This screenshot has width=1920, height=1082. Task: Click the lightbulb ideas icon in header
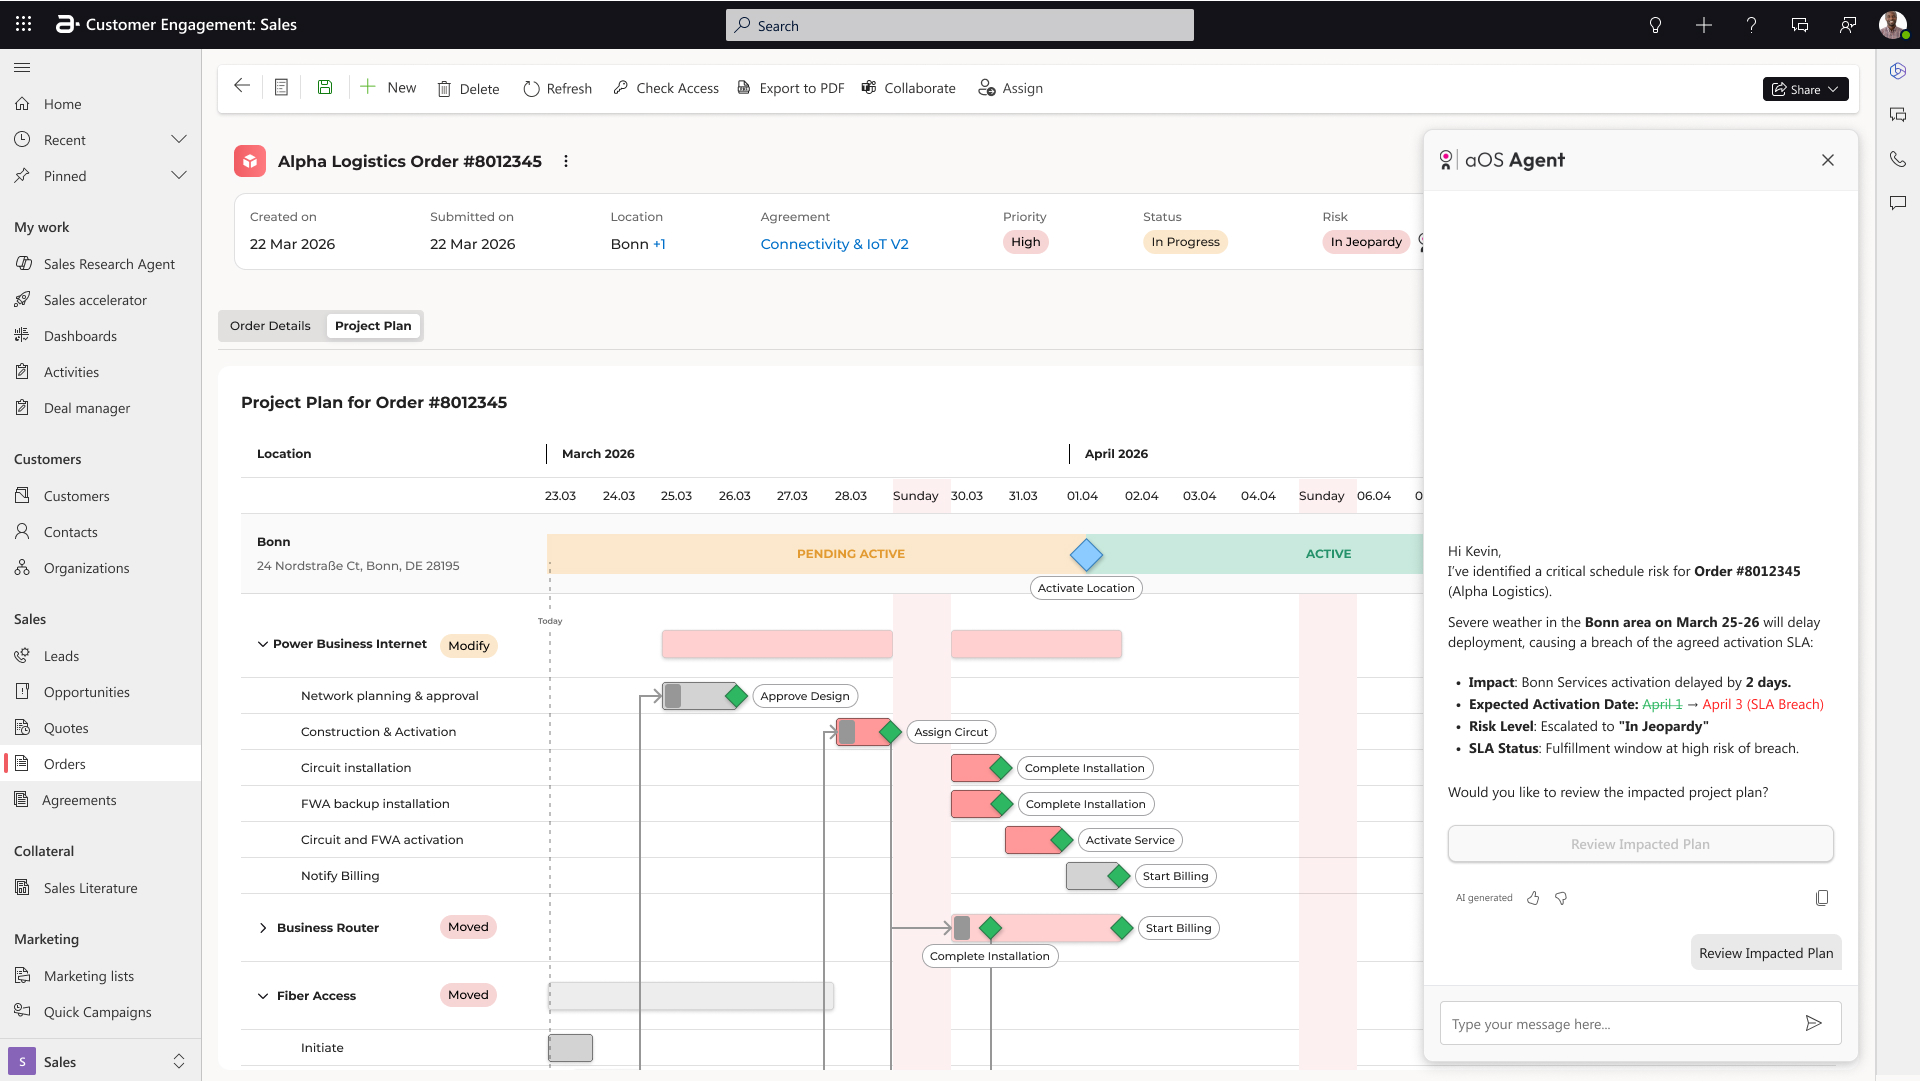point(1655,25)
